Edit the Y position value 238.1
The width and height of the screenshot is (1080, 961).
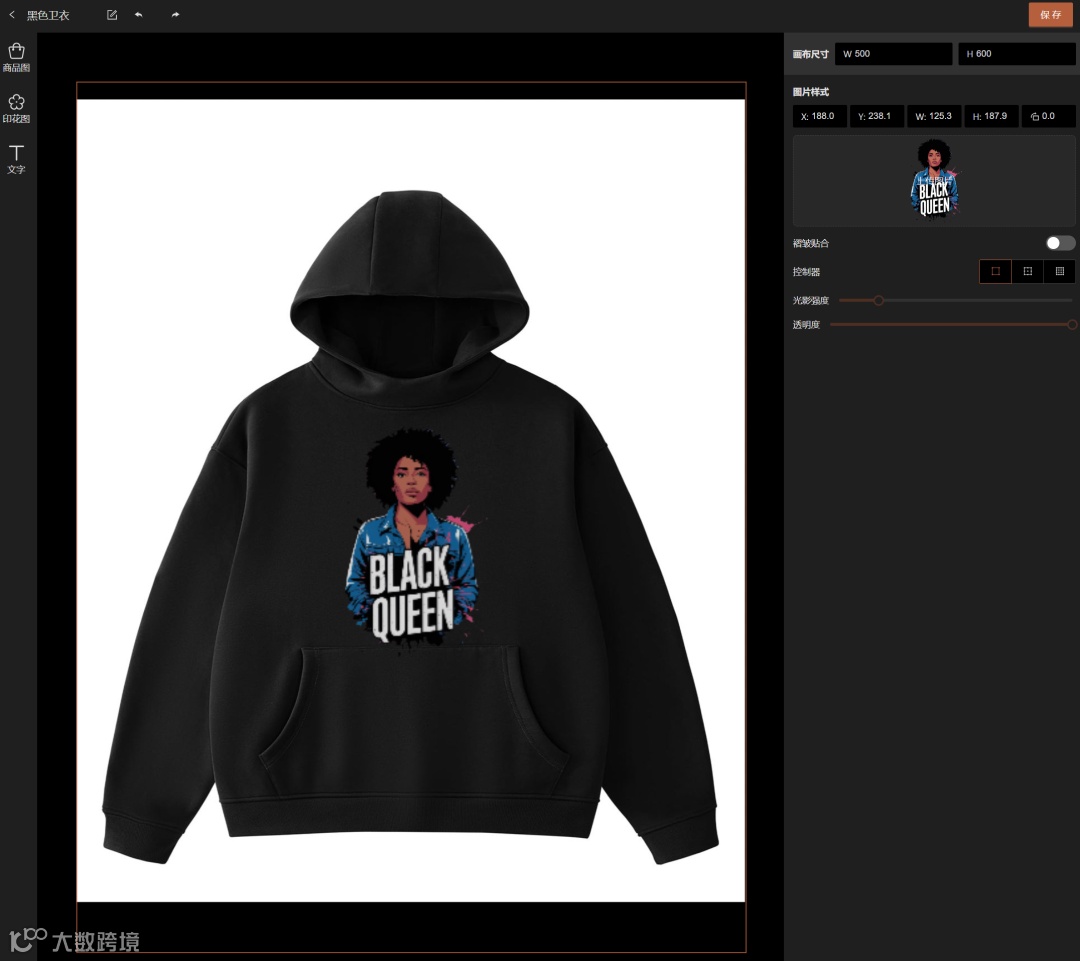coord(877,116)
